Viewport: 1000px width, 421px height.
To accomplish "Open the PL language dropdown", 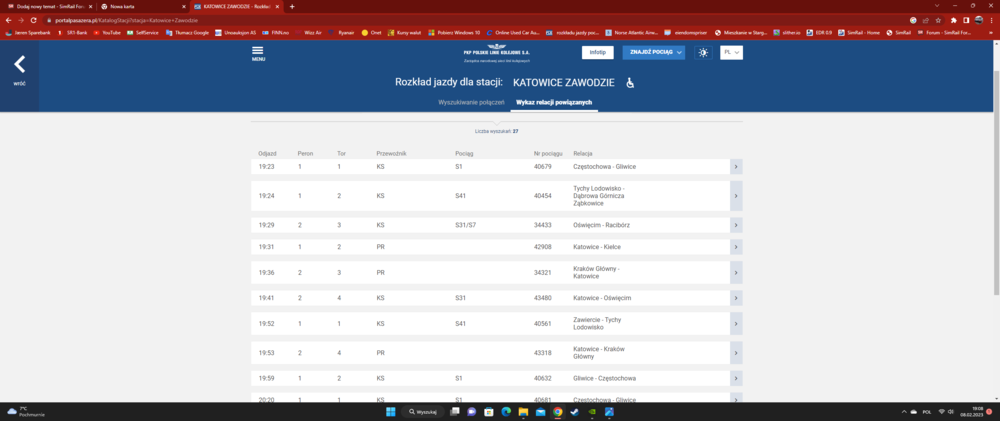I will tap(731, 52).
